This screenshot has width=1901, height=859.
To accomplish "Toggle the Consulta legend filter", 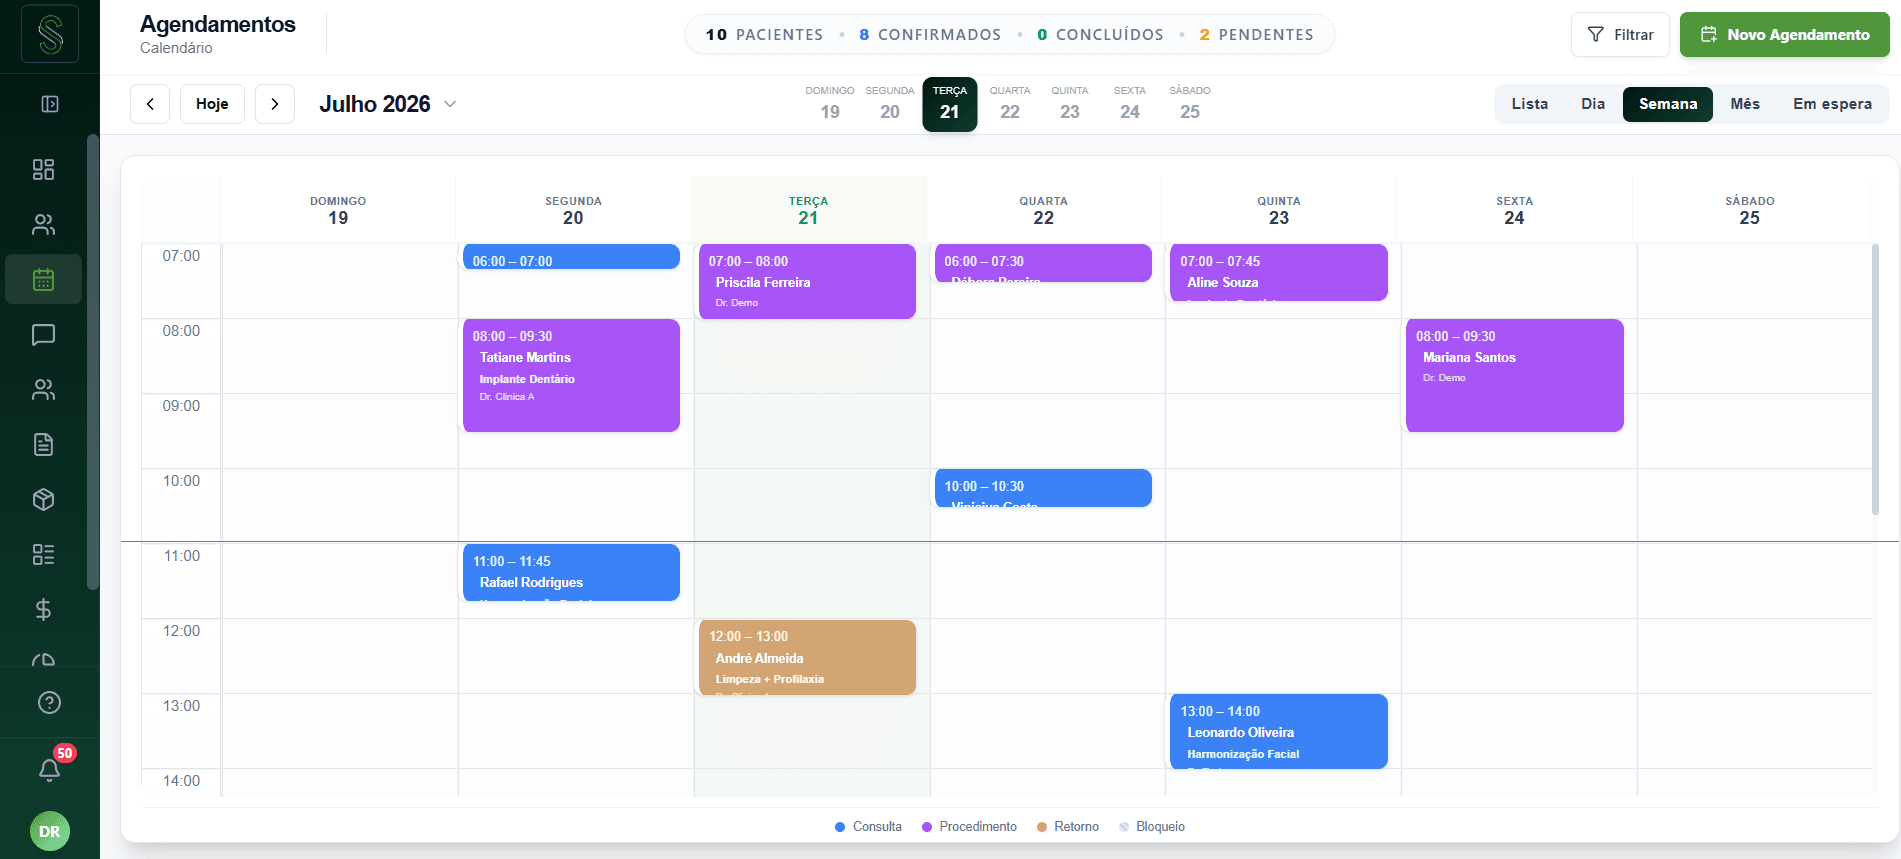I will point(868,827).
